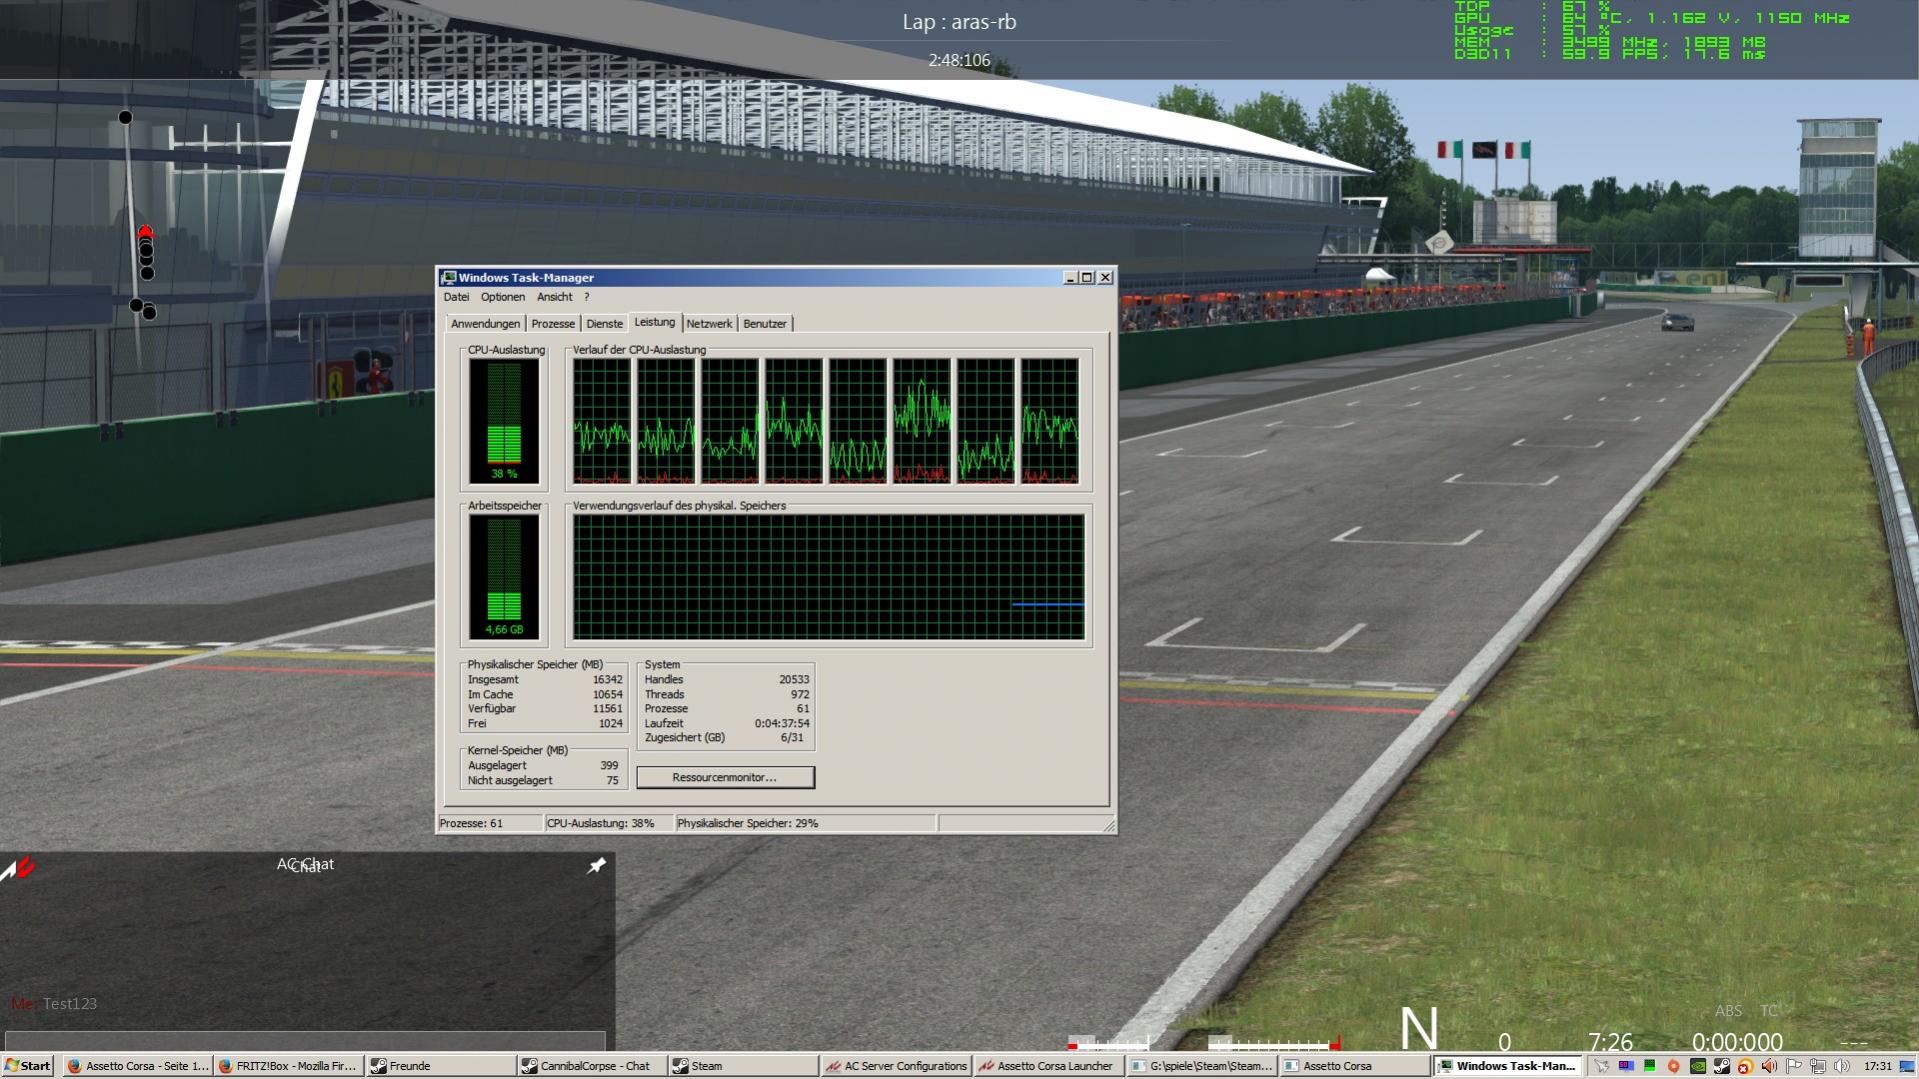Screen dimensions: 1919x1079
Task: Switch to Netzwerk tab
Action: [x=709, y=324]
